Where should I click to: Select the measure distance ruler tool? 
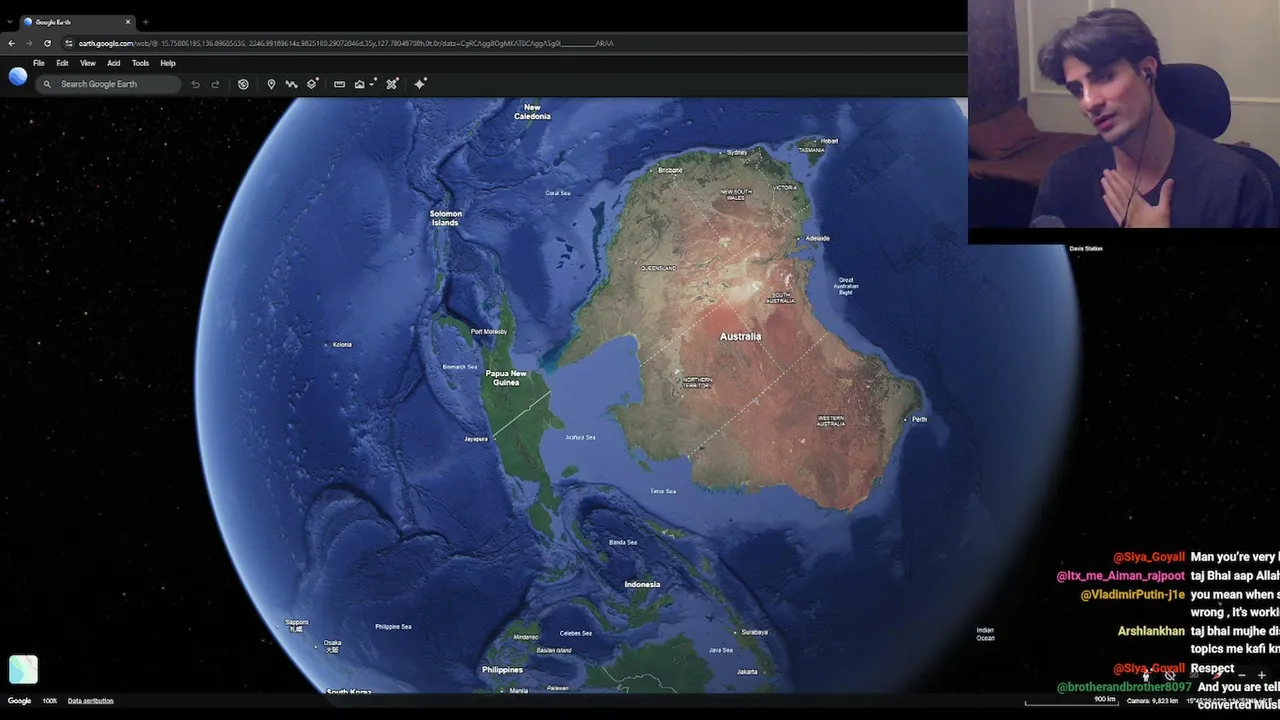pyautogui.click(x=339, y=84)
